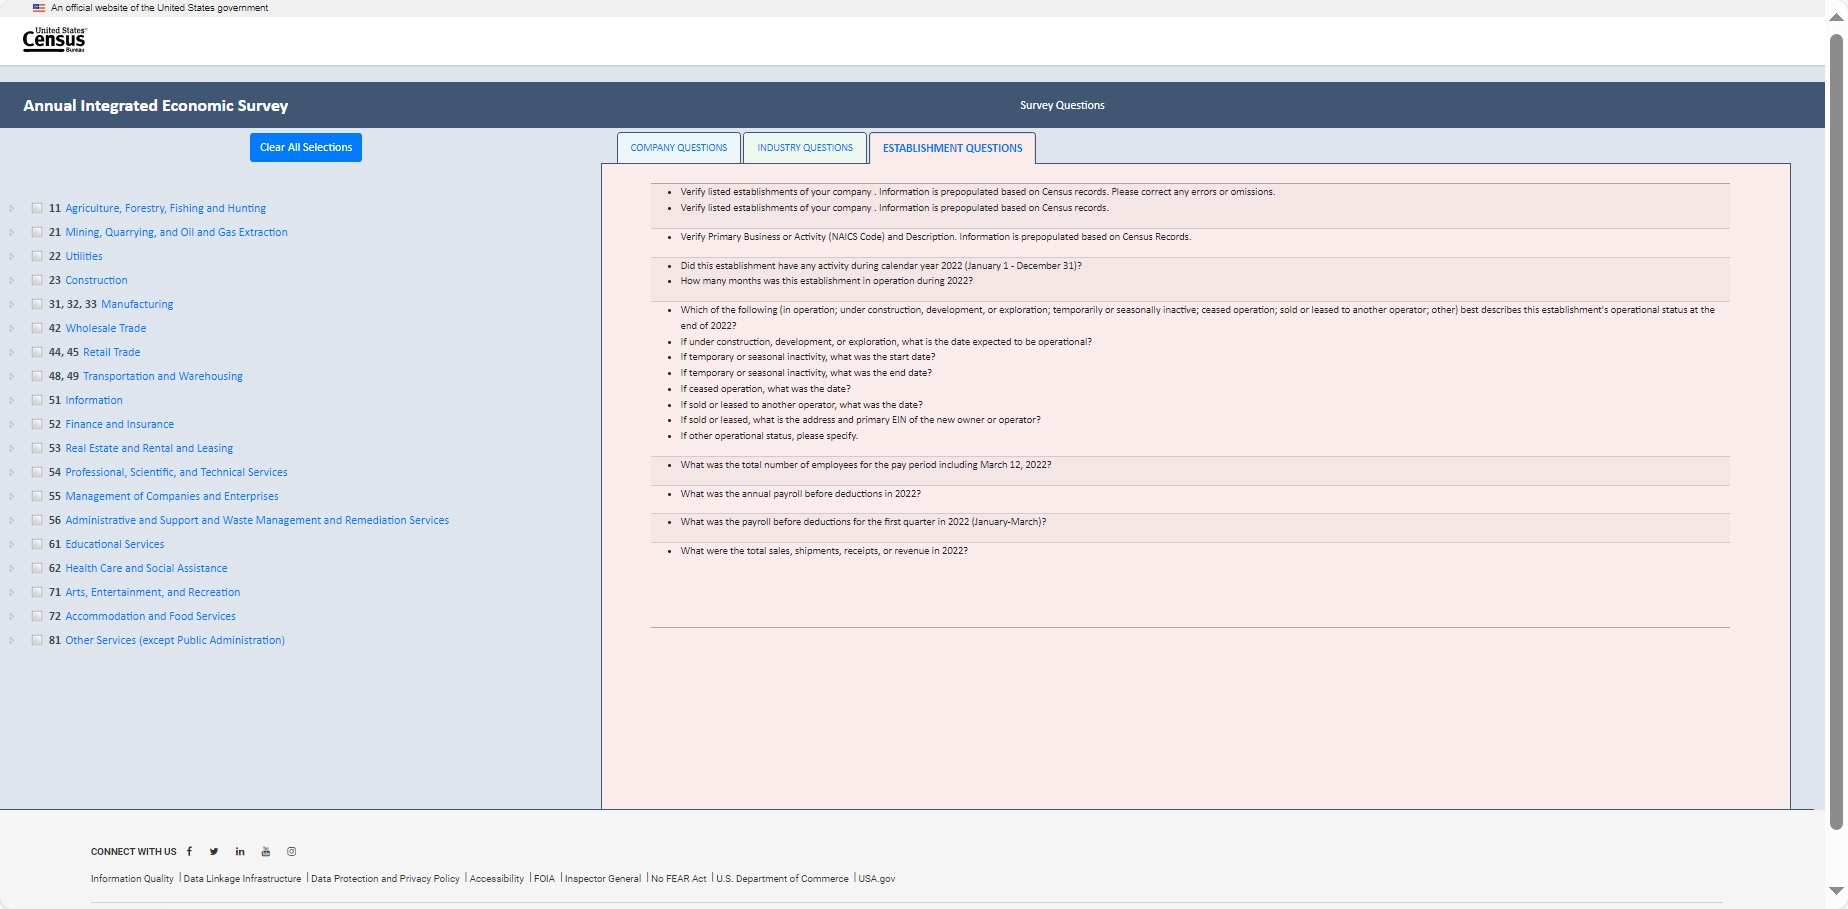Expand the 72 Accommodation and Food Services node
Image resolution: width=1848 pixels, height=909 pixels.
click(12, 617)
